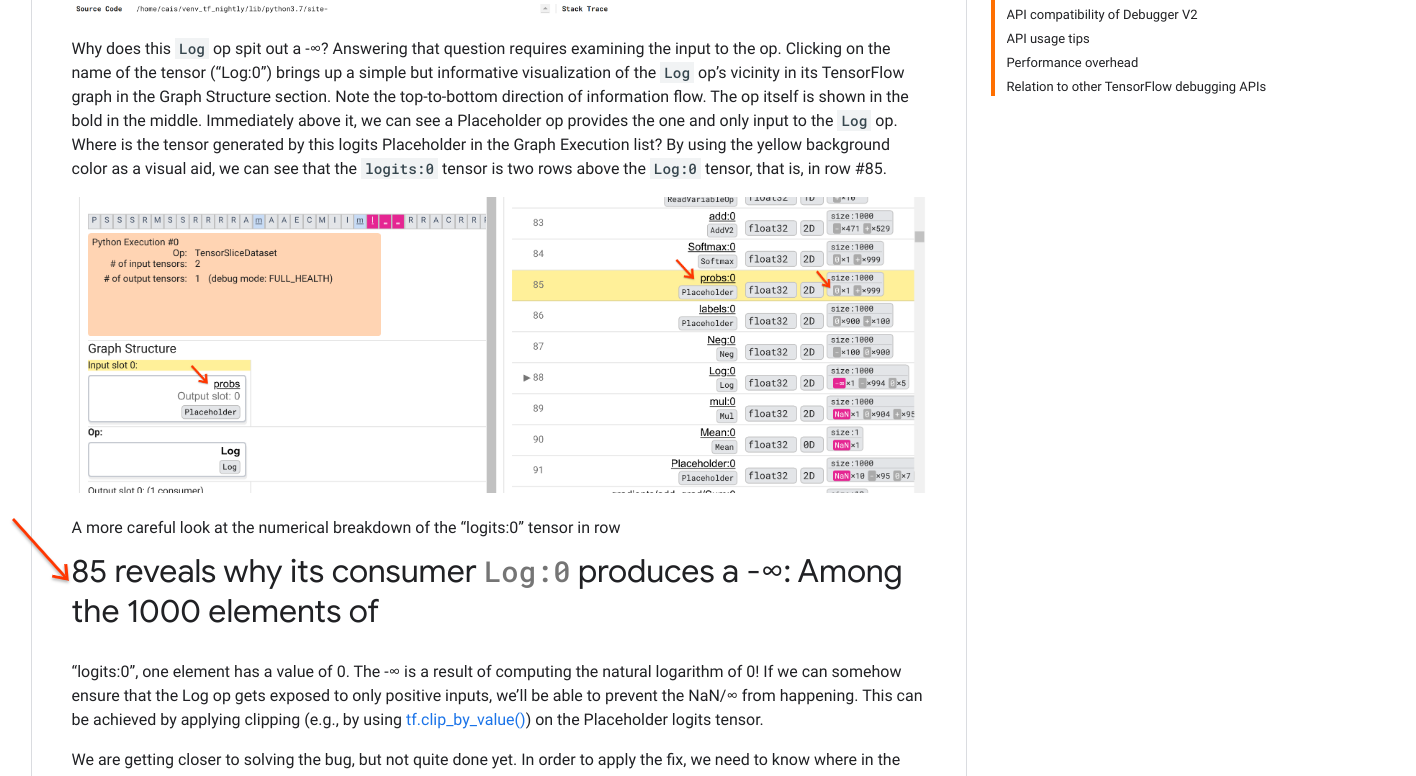
Task: Click add:0 tensor name in row 83
Action: [721, 216]
